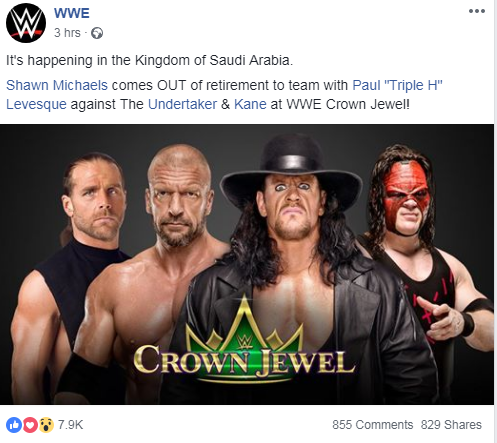Open the Shawn Michaels tagged link

click(x=57, y=85)
